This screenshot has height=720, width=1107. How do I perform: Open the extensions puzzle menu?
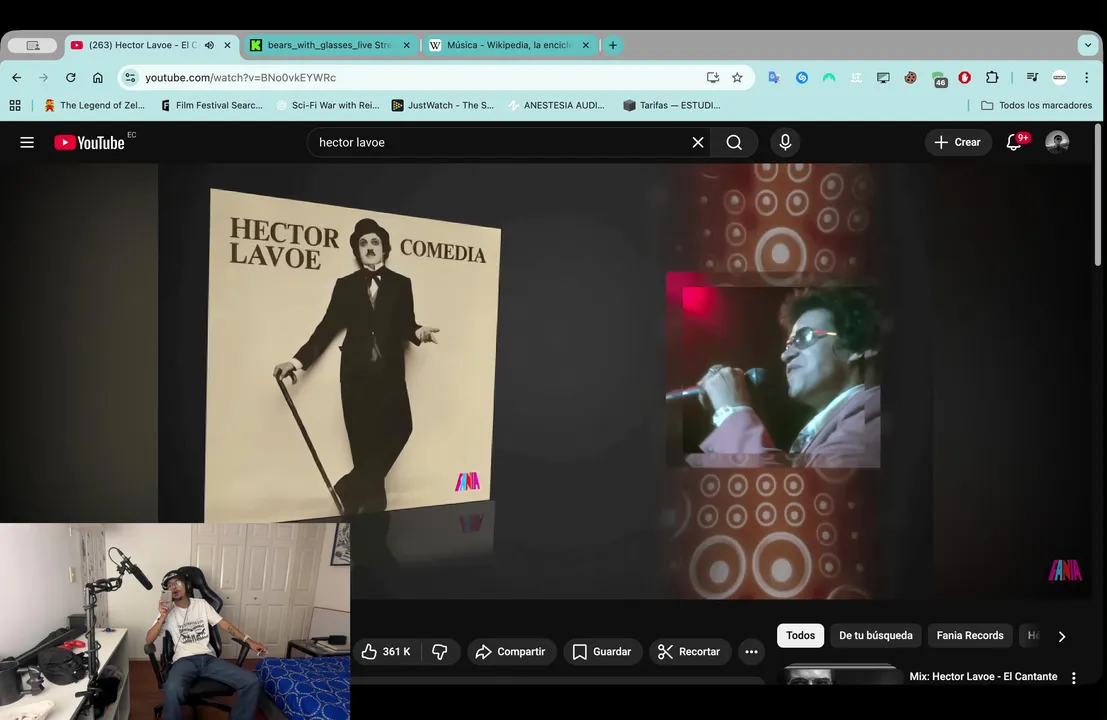992,78
